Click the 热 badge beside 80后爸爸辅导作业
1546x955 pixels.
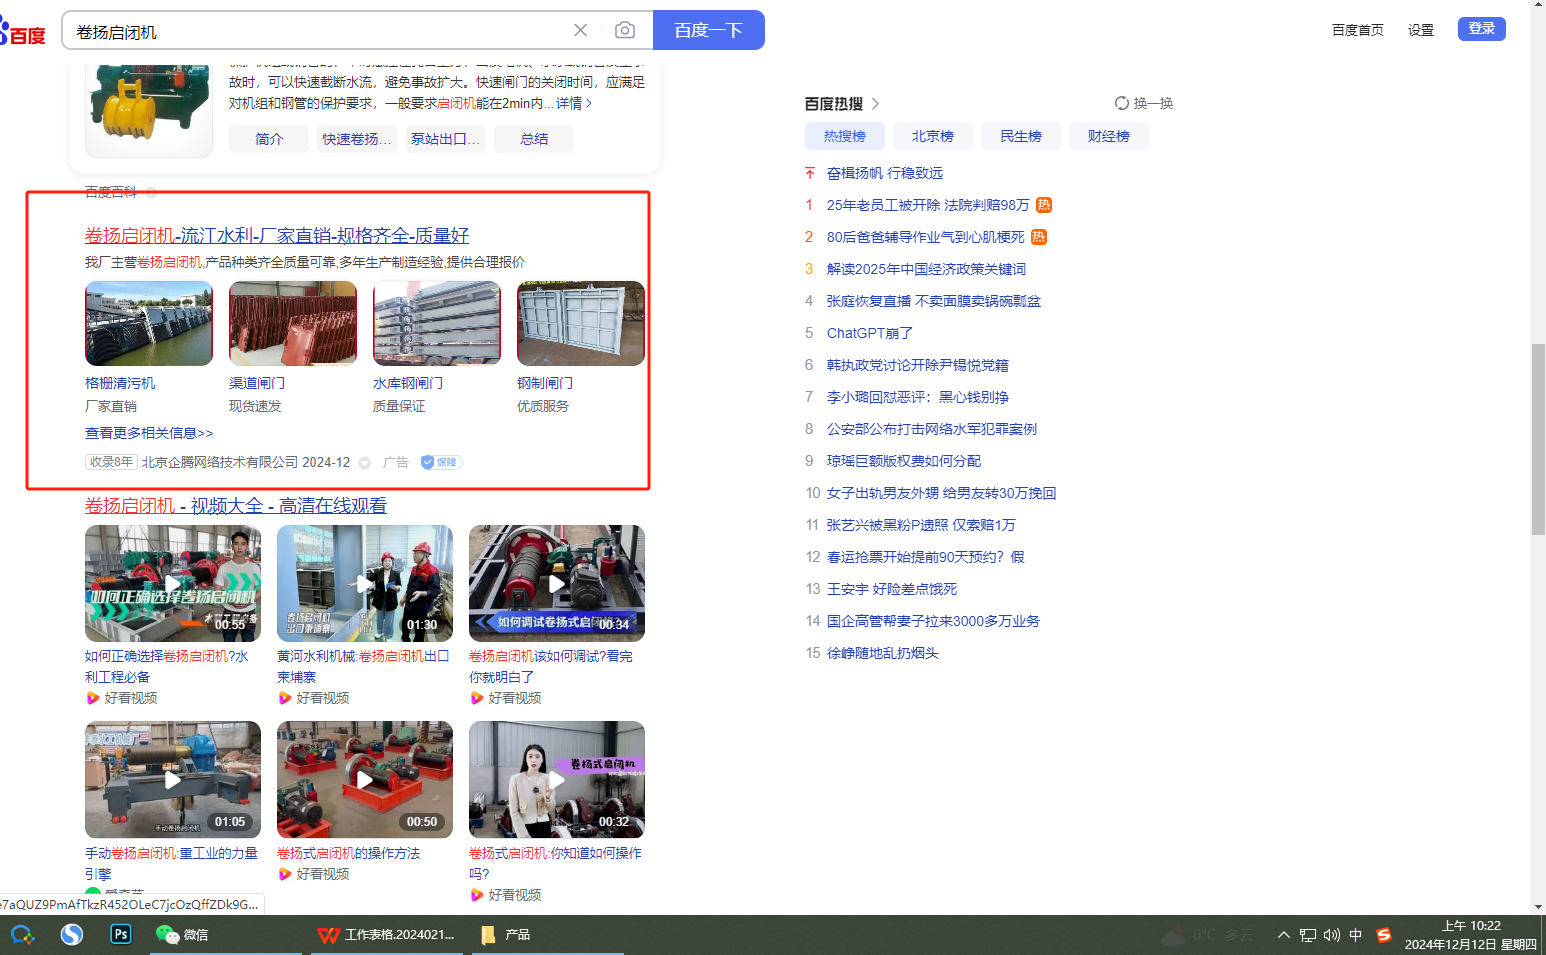1039,237
